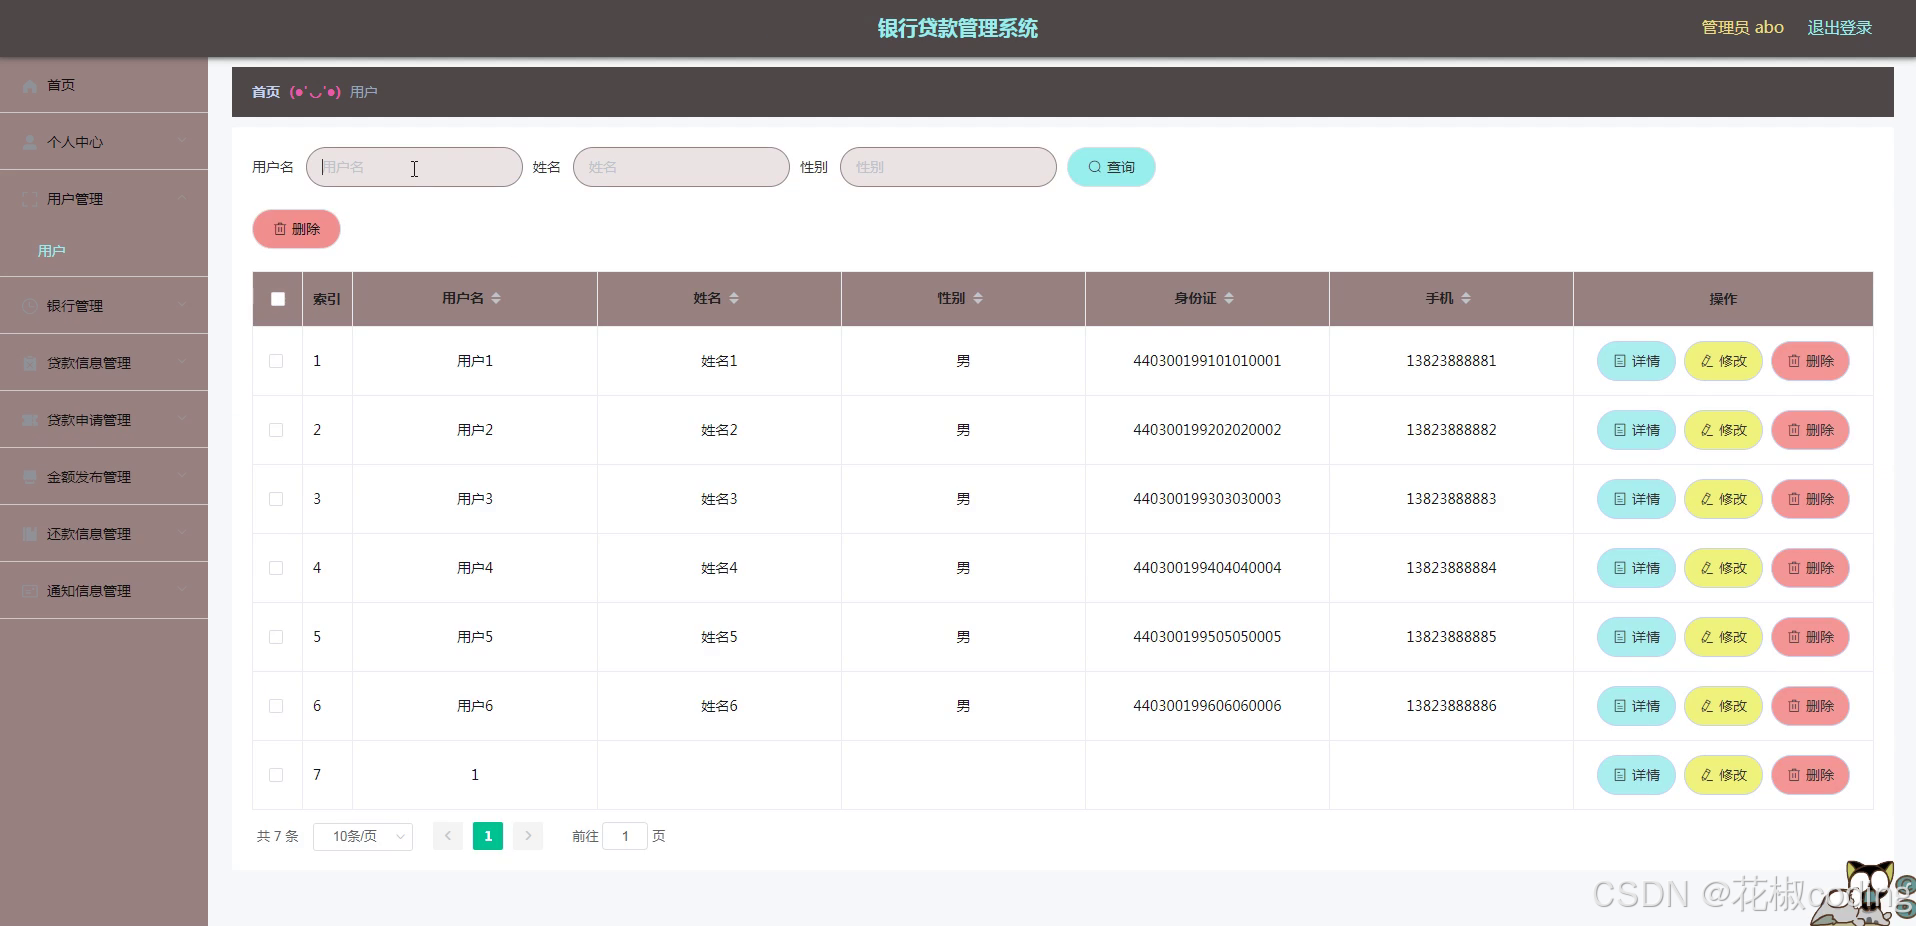Check the checkbox for row 7

276,775
